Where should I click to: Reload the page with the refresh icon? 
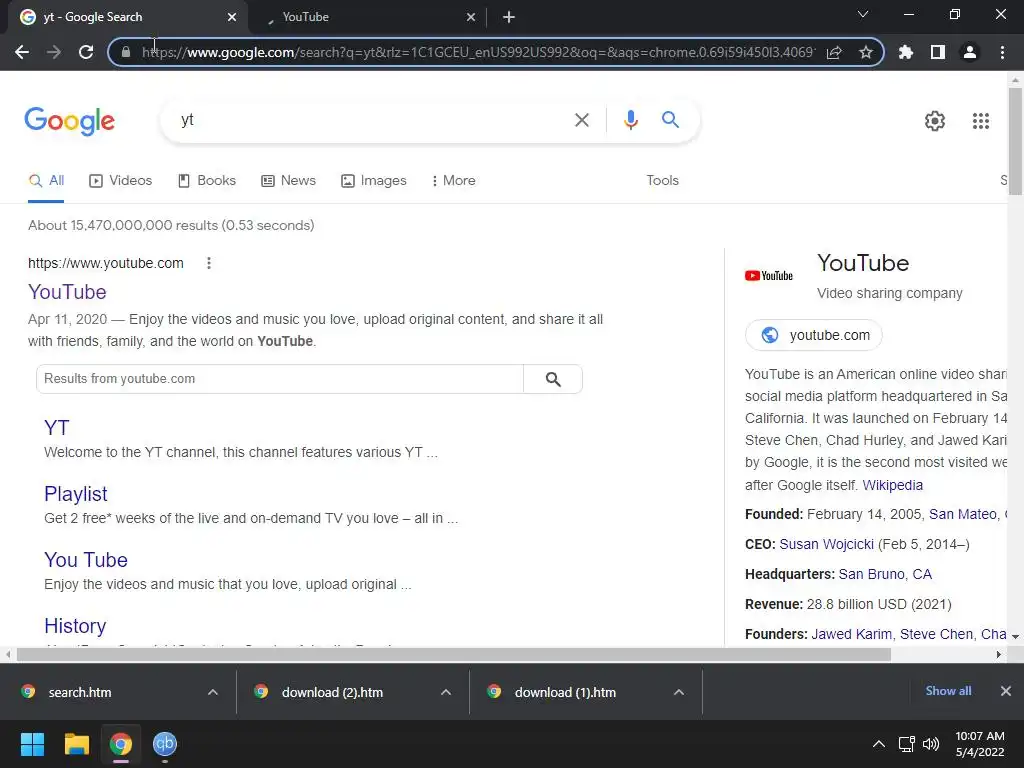(86, 52)
